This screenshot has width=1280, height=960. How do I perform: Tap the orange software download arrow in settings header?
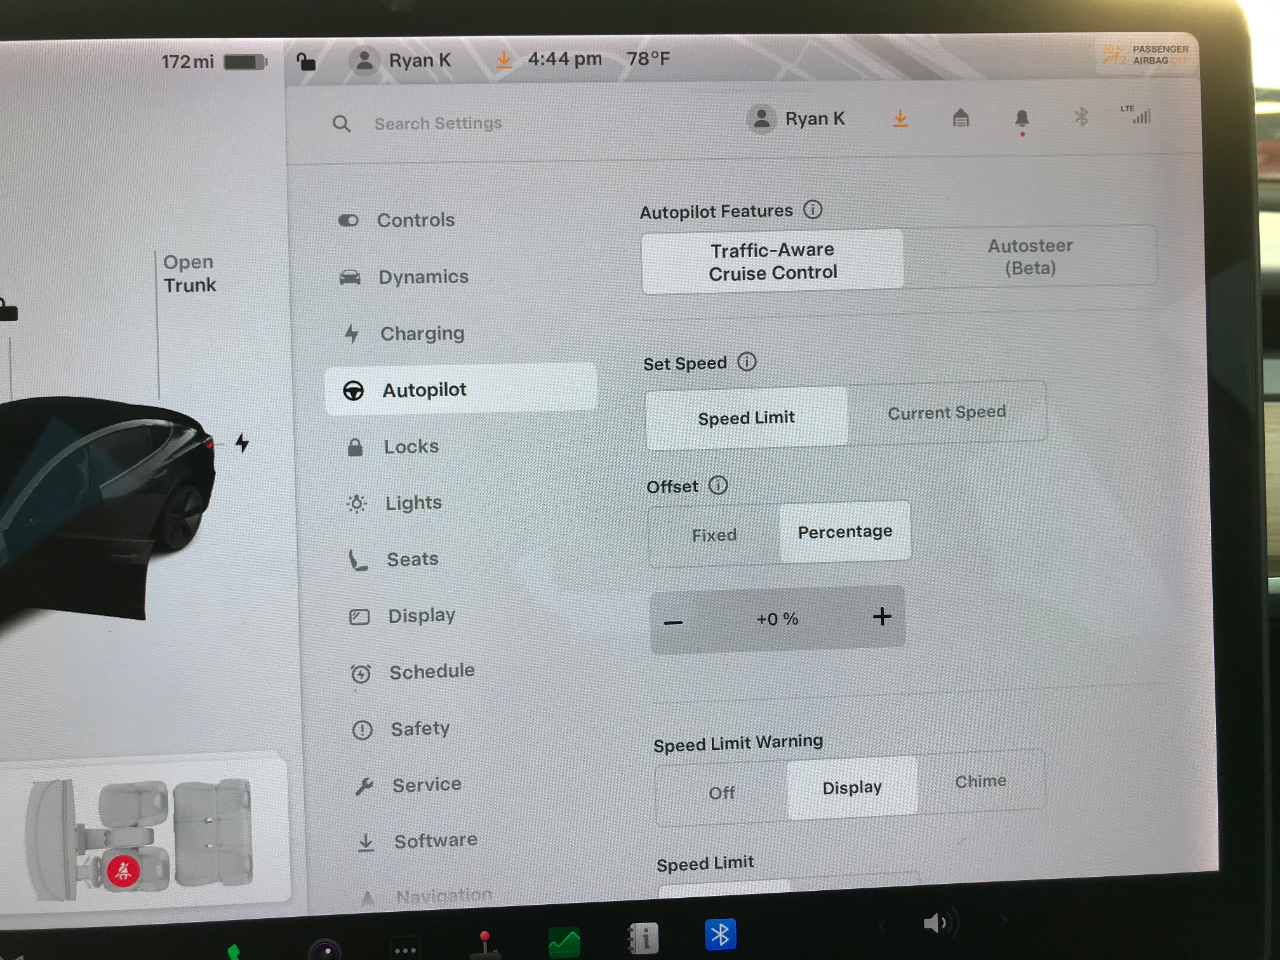[900, 119]
